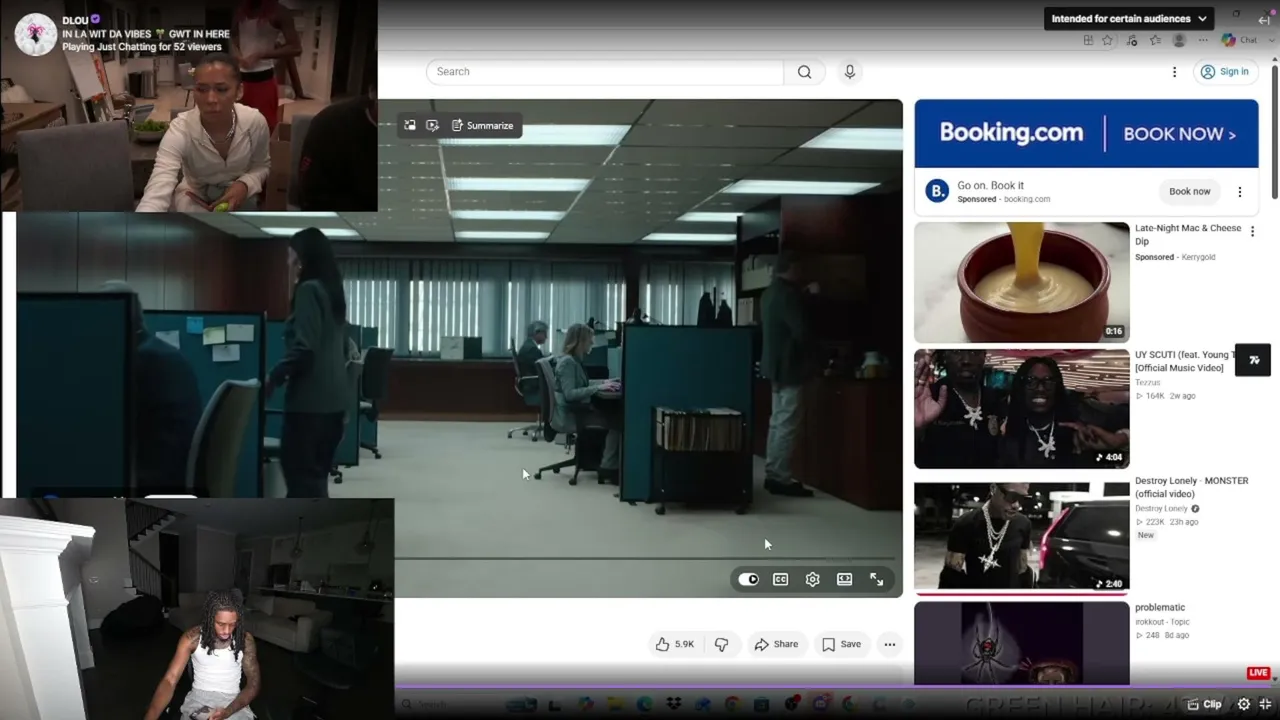Share the video

[x=776, y=644]
